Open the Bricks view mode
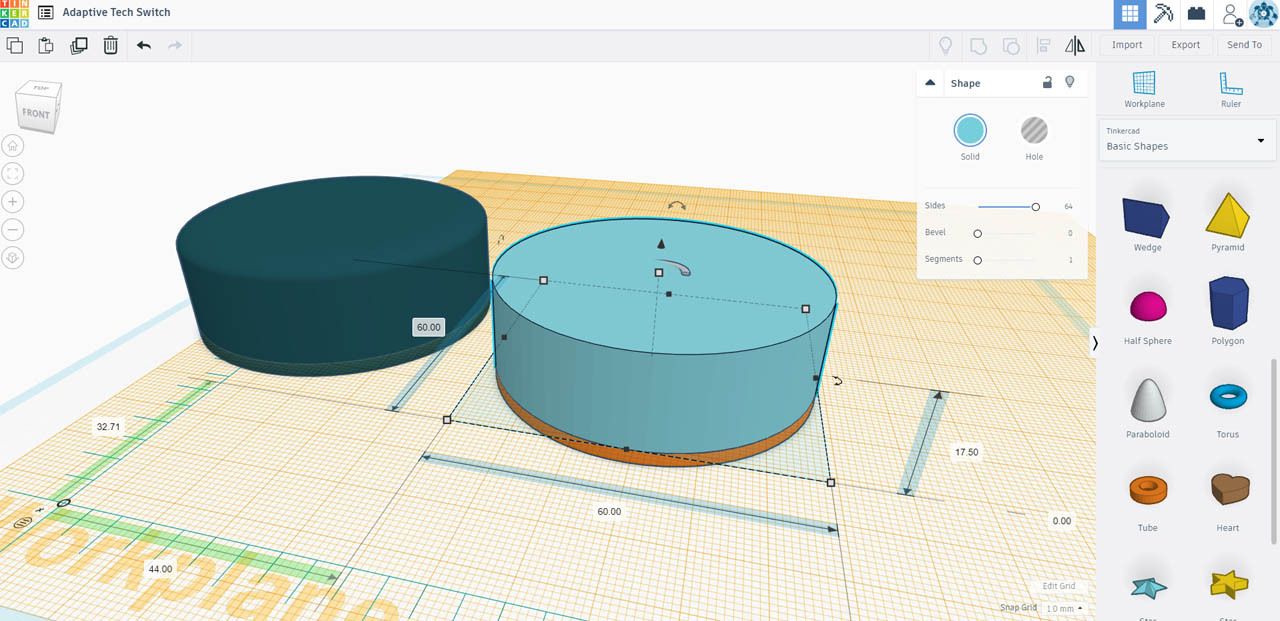Viewport: 1280px width, 621px height. click(x=1196, y=14)
